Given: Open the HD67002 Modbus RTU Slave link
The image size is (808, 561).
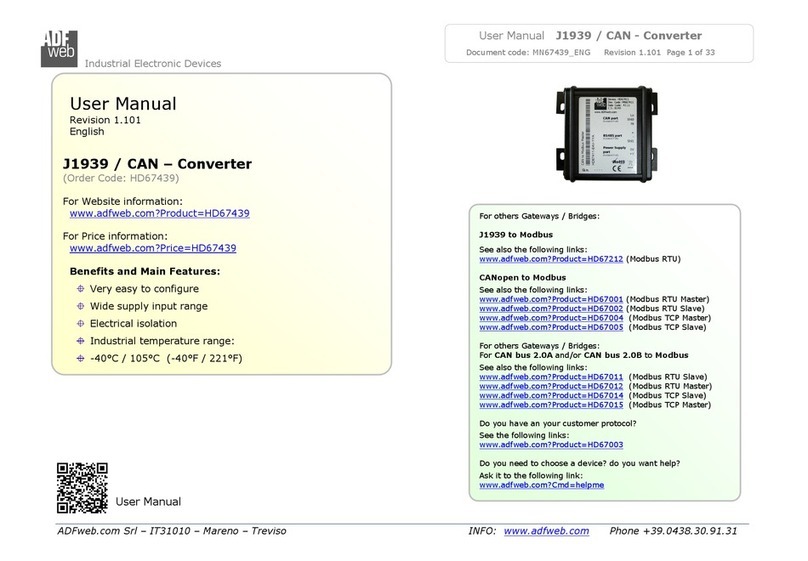Looking at the screenshot, I should 551,309.
